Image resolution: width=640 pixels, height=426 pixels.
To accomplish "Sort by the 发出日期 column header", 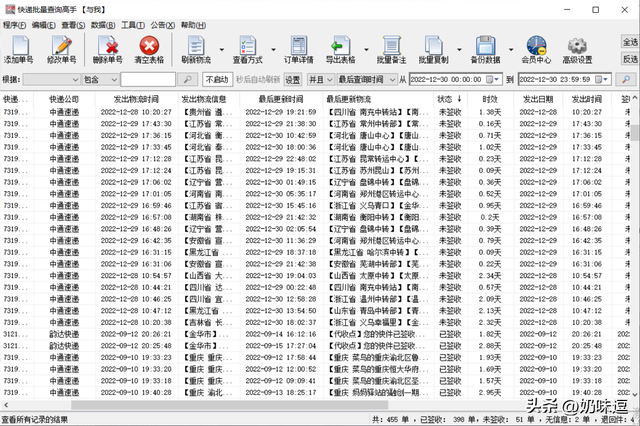I will 538,99.
